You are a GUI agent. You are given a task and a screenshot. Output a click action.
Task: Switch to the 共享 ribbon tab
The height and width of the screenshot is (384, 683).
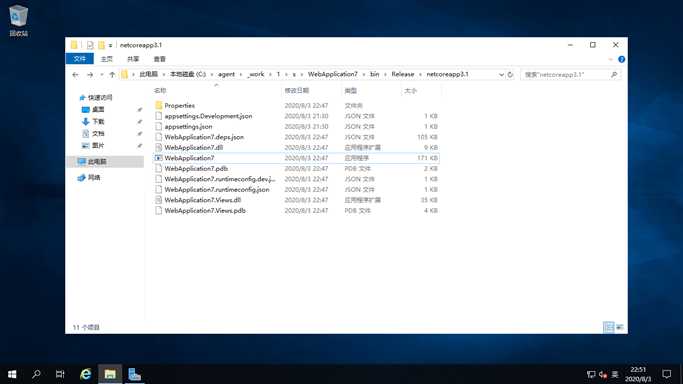pyautogui.click(x=133, y=59)
